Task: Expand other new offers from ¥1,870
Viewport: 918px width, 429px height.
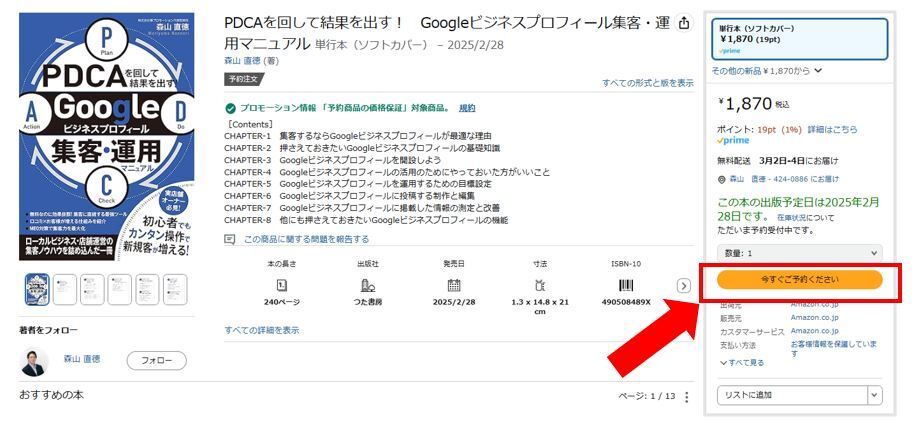Action: 767,71
